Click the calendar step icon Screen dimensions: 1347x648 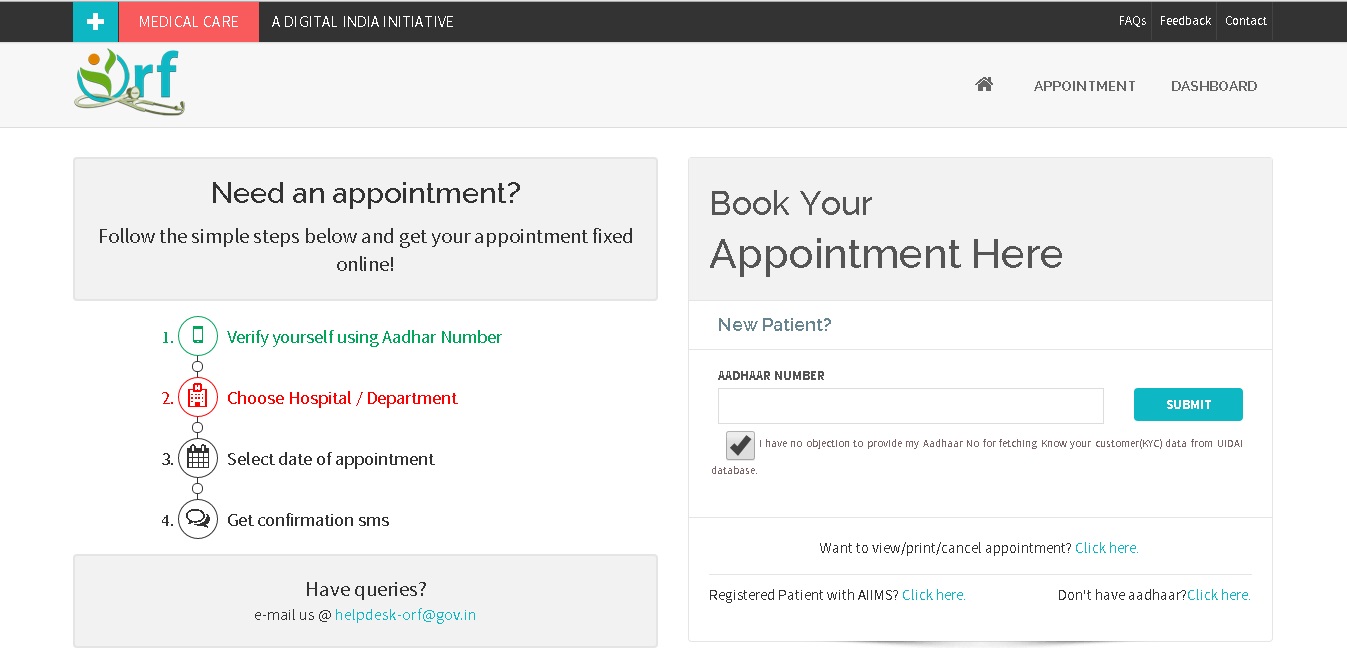(x=198, y=459)
